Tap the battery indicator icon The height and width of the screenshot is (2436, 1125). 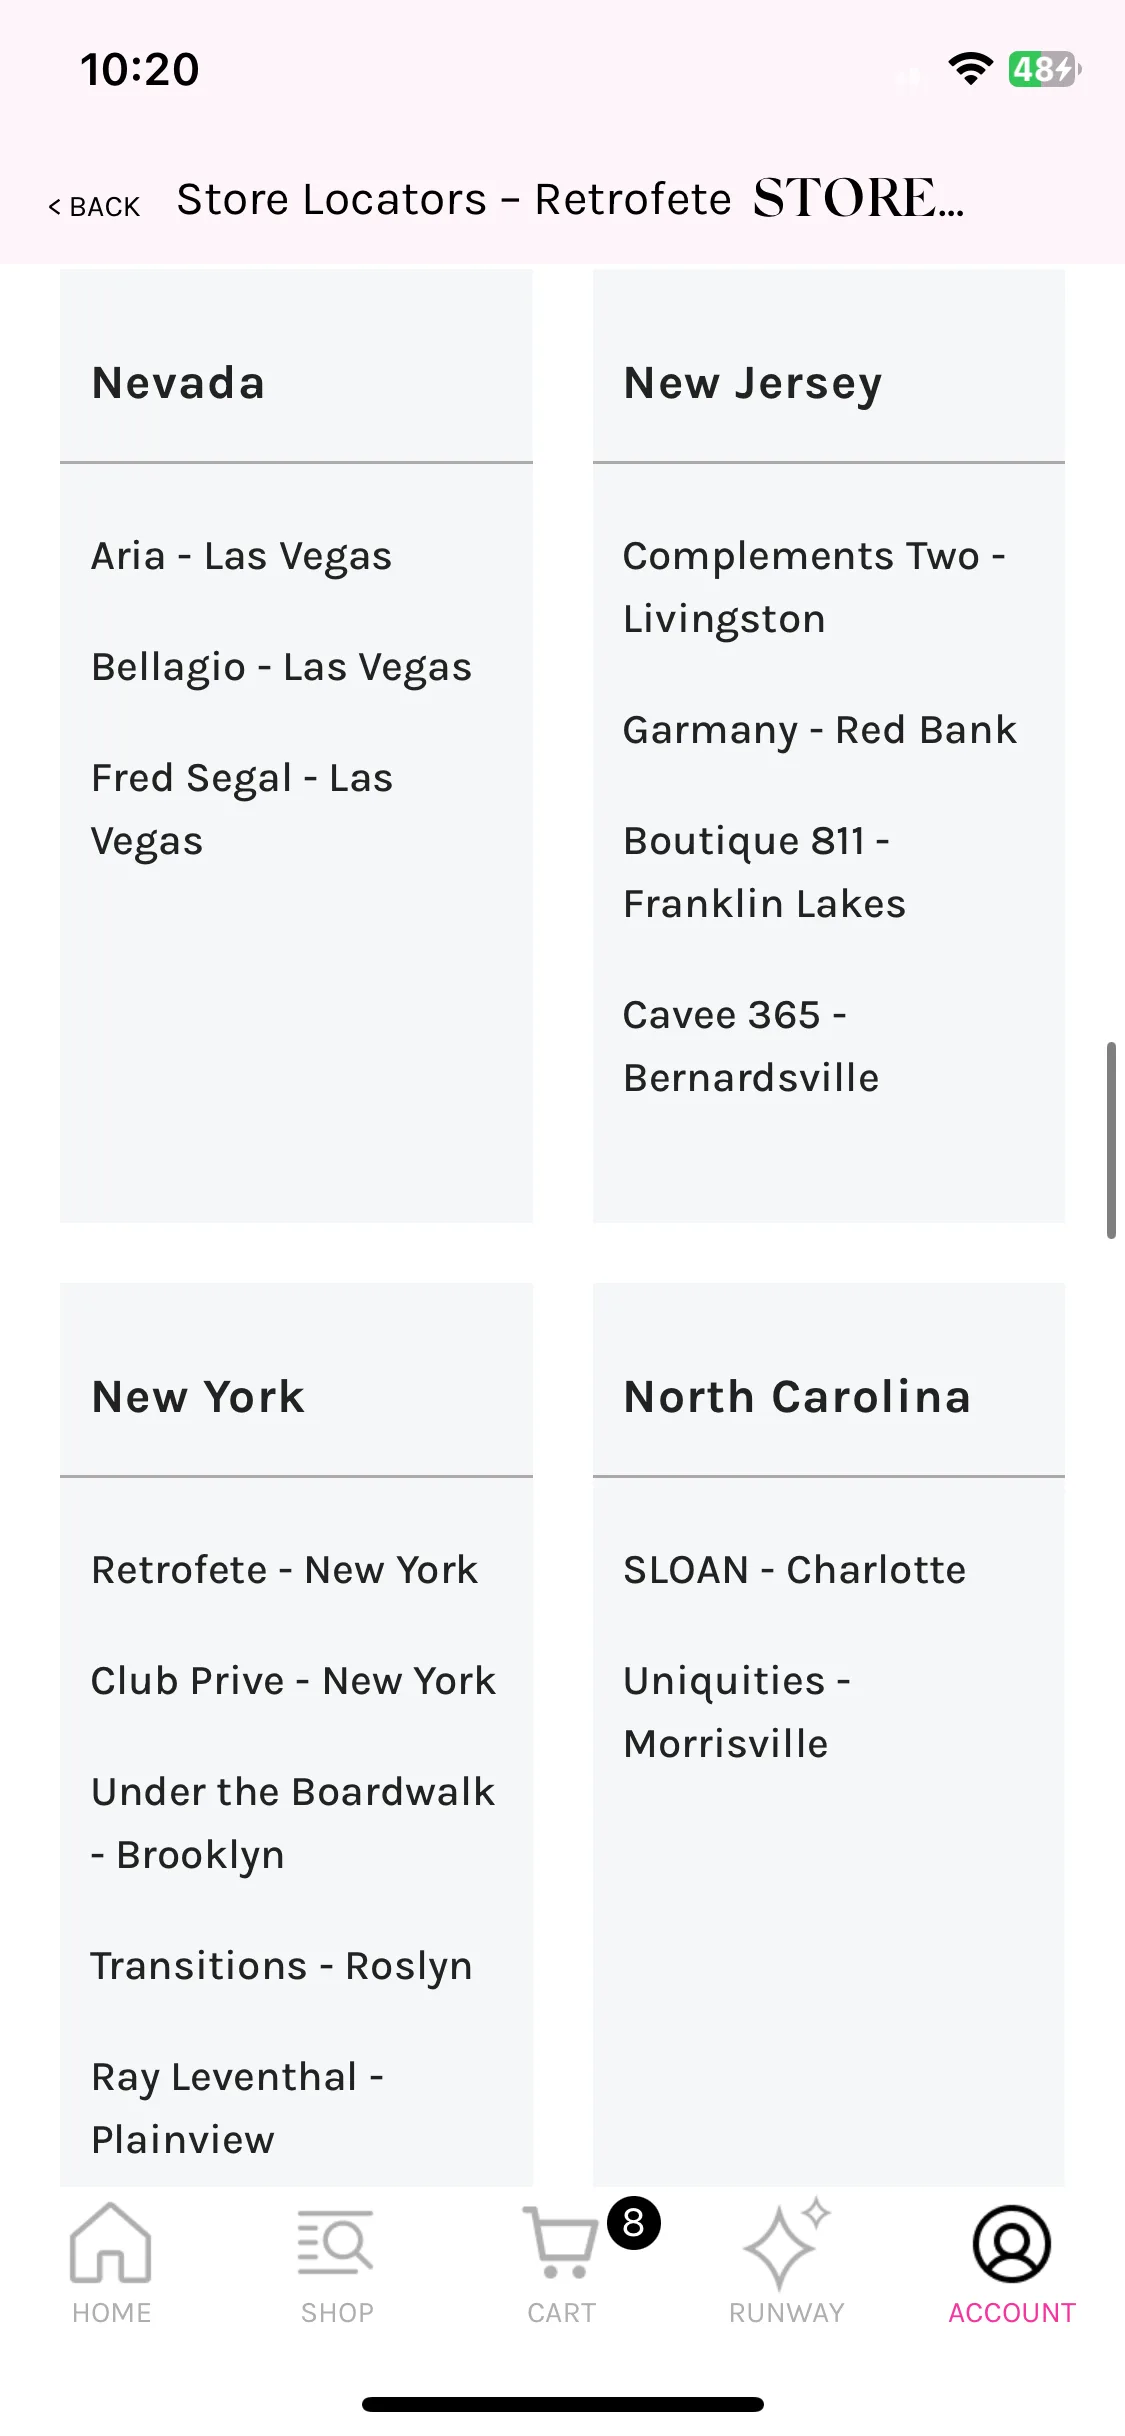point(1045,69)
